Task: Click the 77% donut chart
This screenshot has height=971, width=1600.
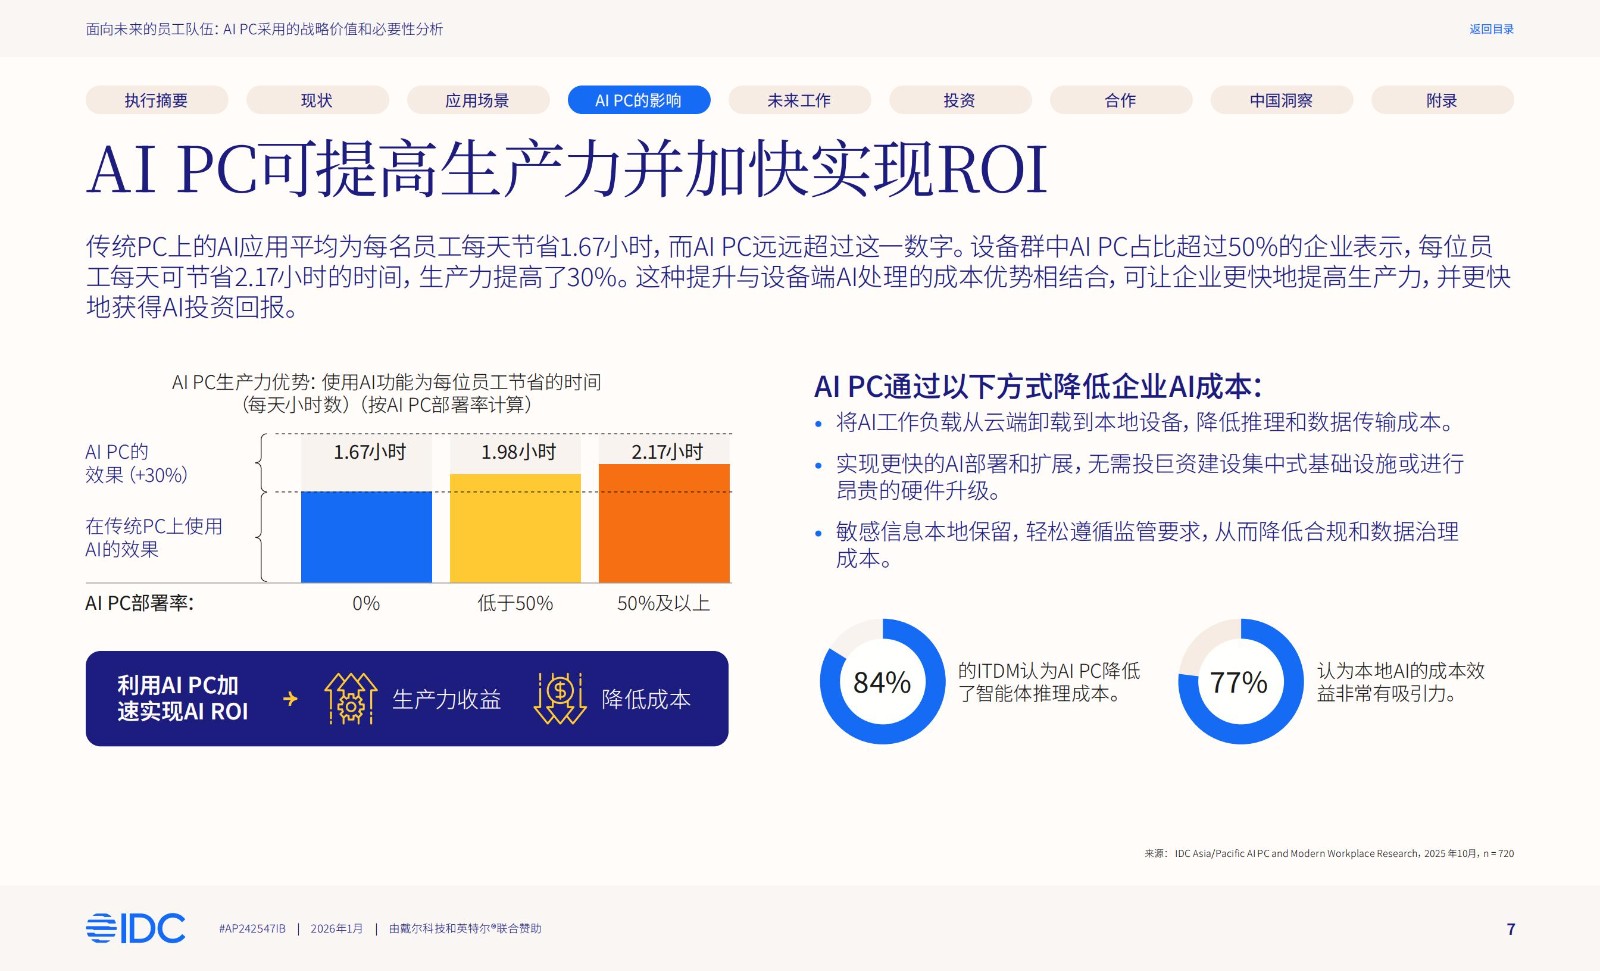Action: pos(1239,682)
